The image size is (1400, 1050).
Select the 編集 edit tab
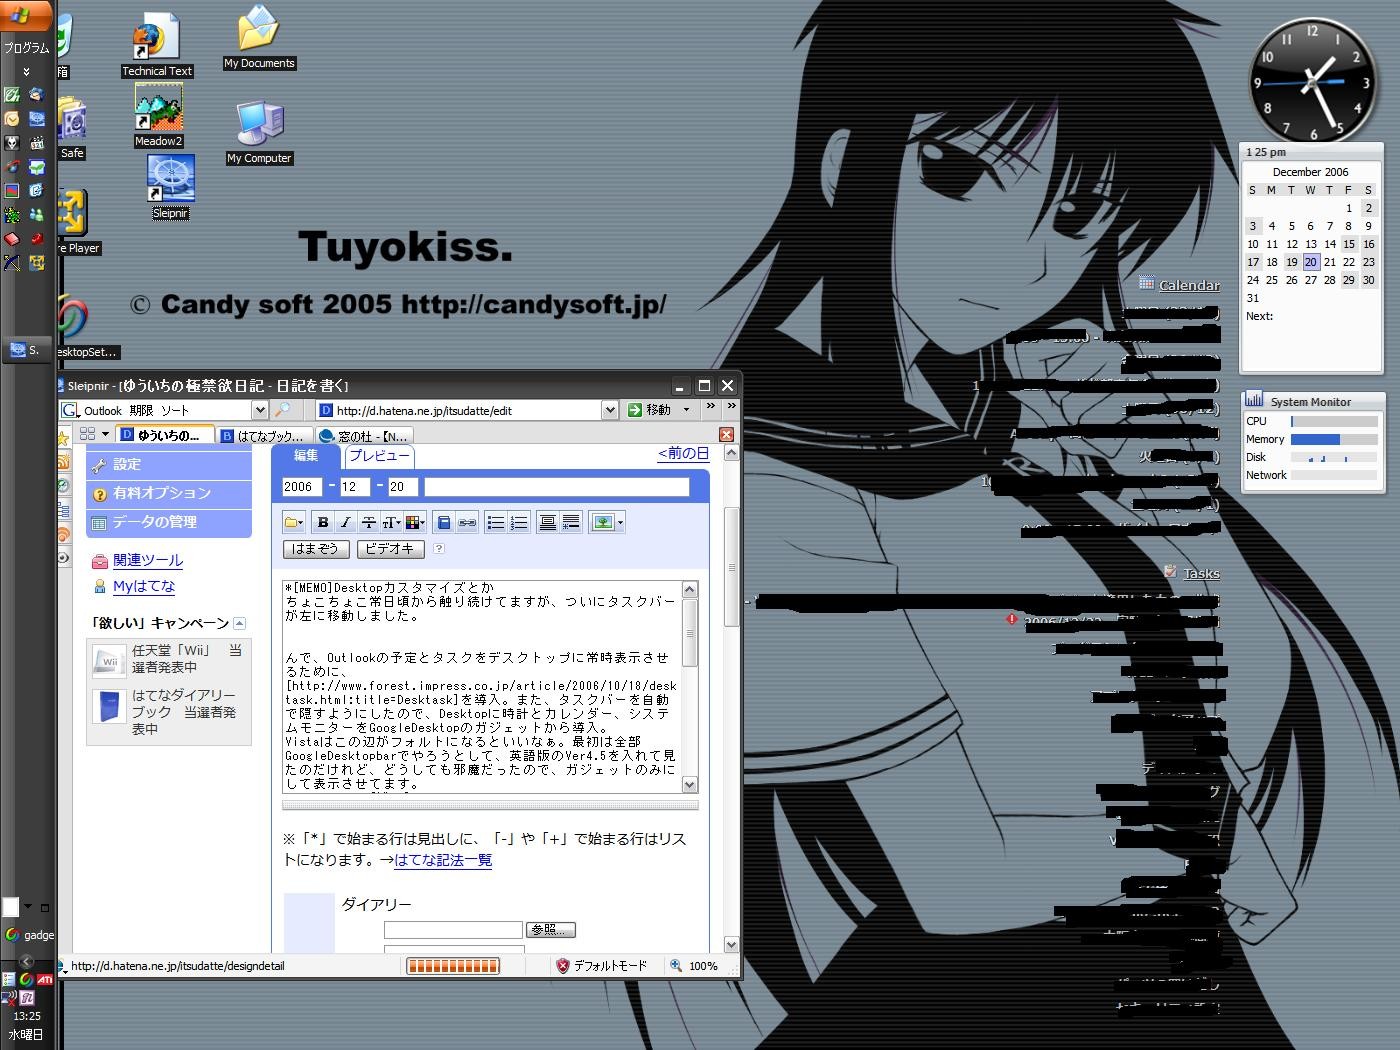pos(306,455)
